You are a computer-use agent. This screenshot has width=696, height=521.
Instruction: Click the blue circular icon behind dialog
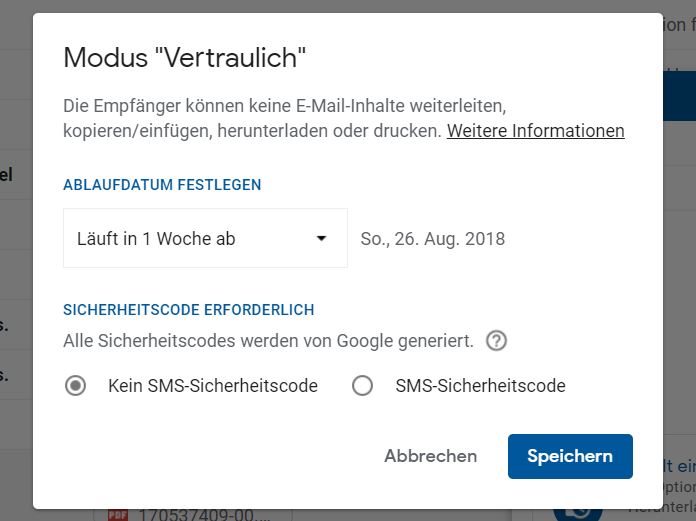tap(578, 511)
